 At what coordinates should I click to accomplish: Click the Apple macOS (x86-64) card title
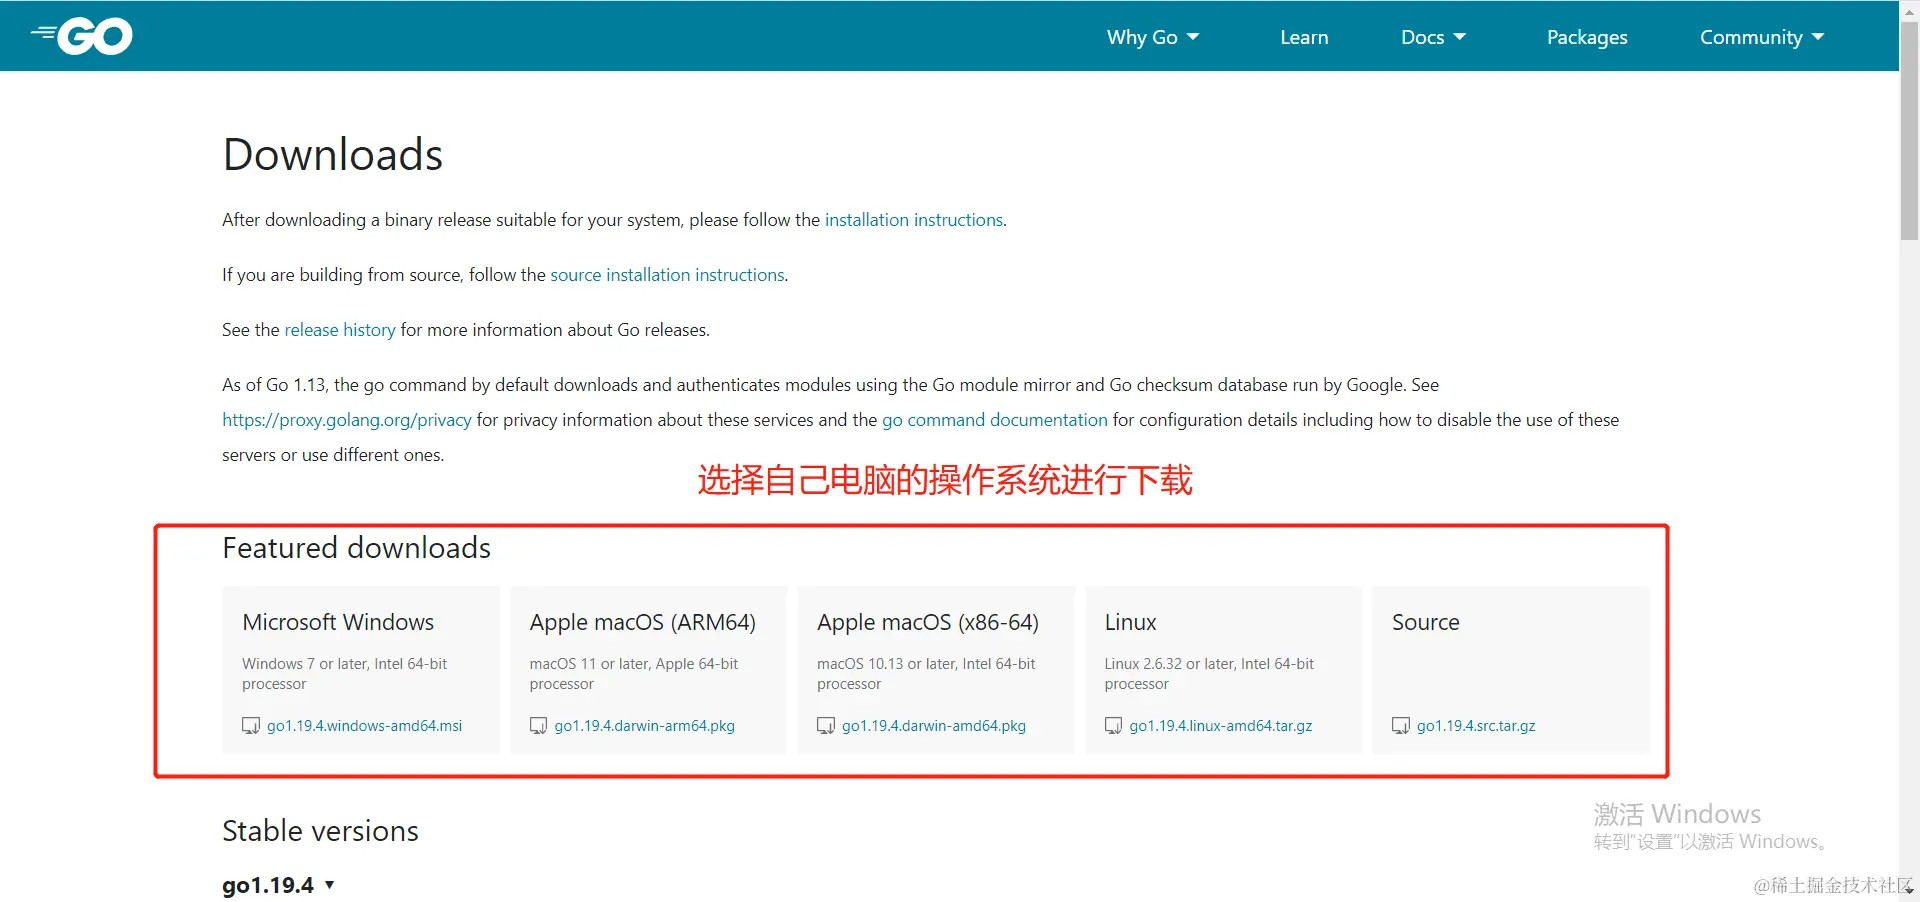(x=928, y=622)
